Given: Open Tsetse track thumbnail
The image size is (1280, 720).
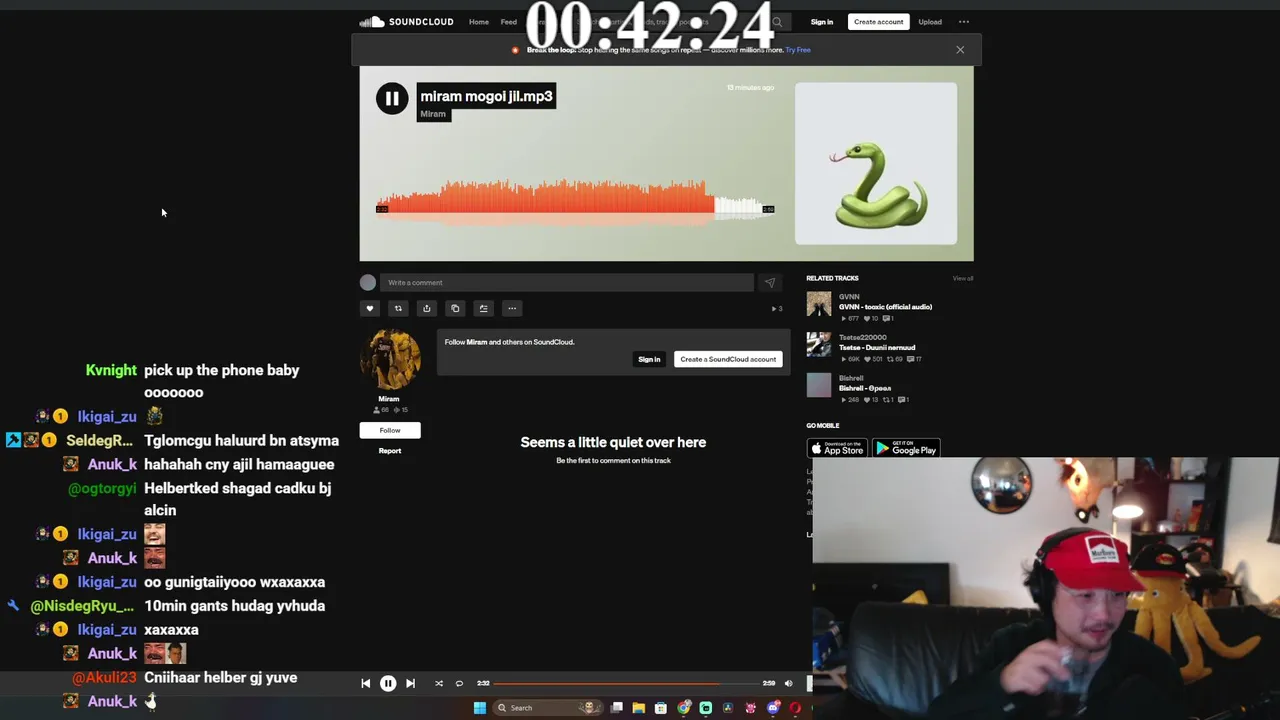Looking at the screenshot, I should (x=819, y=345).
